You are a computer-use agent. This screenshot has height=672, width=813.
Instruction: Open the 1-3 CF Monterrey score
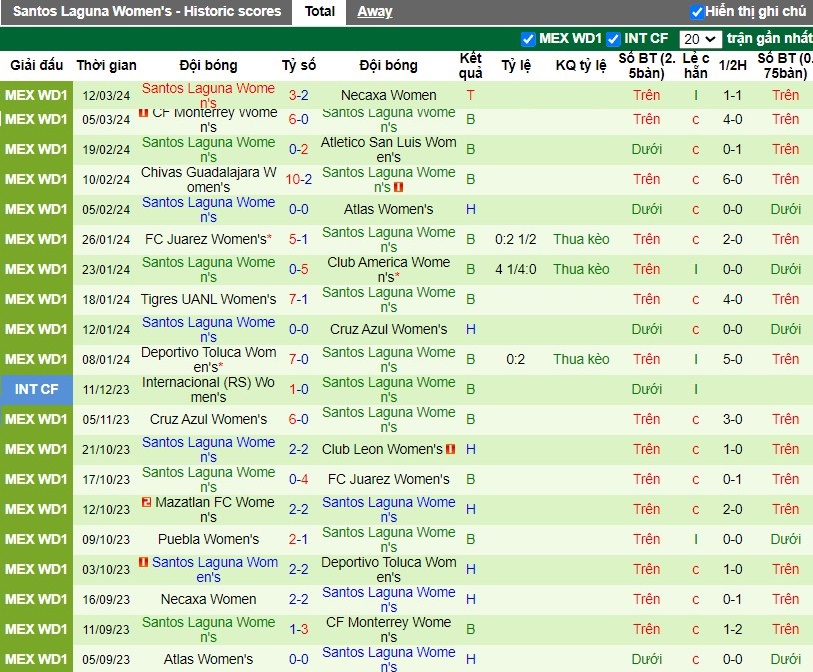[299, 629]
